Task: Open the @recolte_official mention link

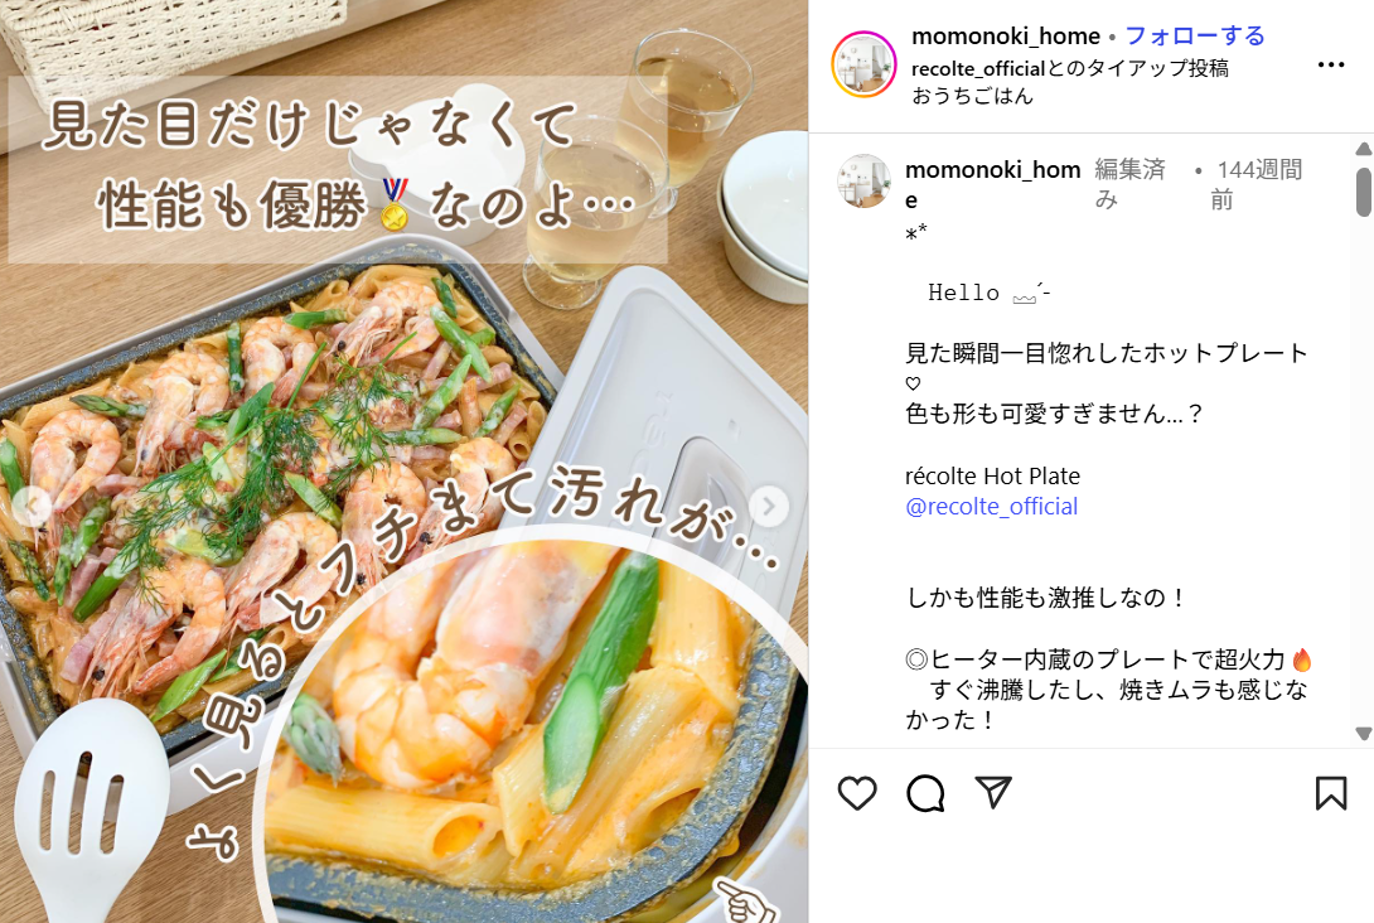Action: pyautogui.click(x=991, y=507)
